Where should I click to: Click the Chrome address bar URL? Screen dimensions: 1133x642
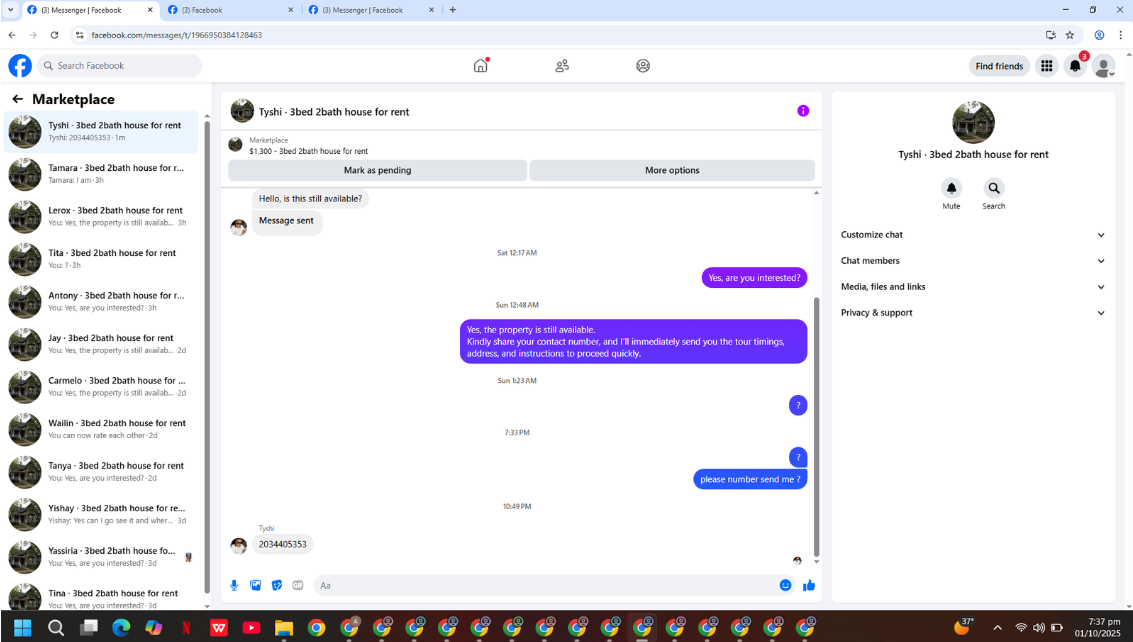176,35
